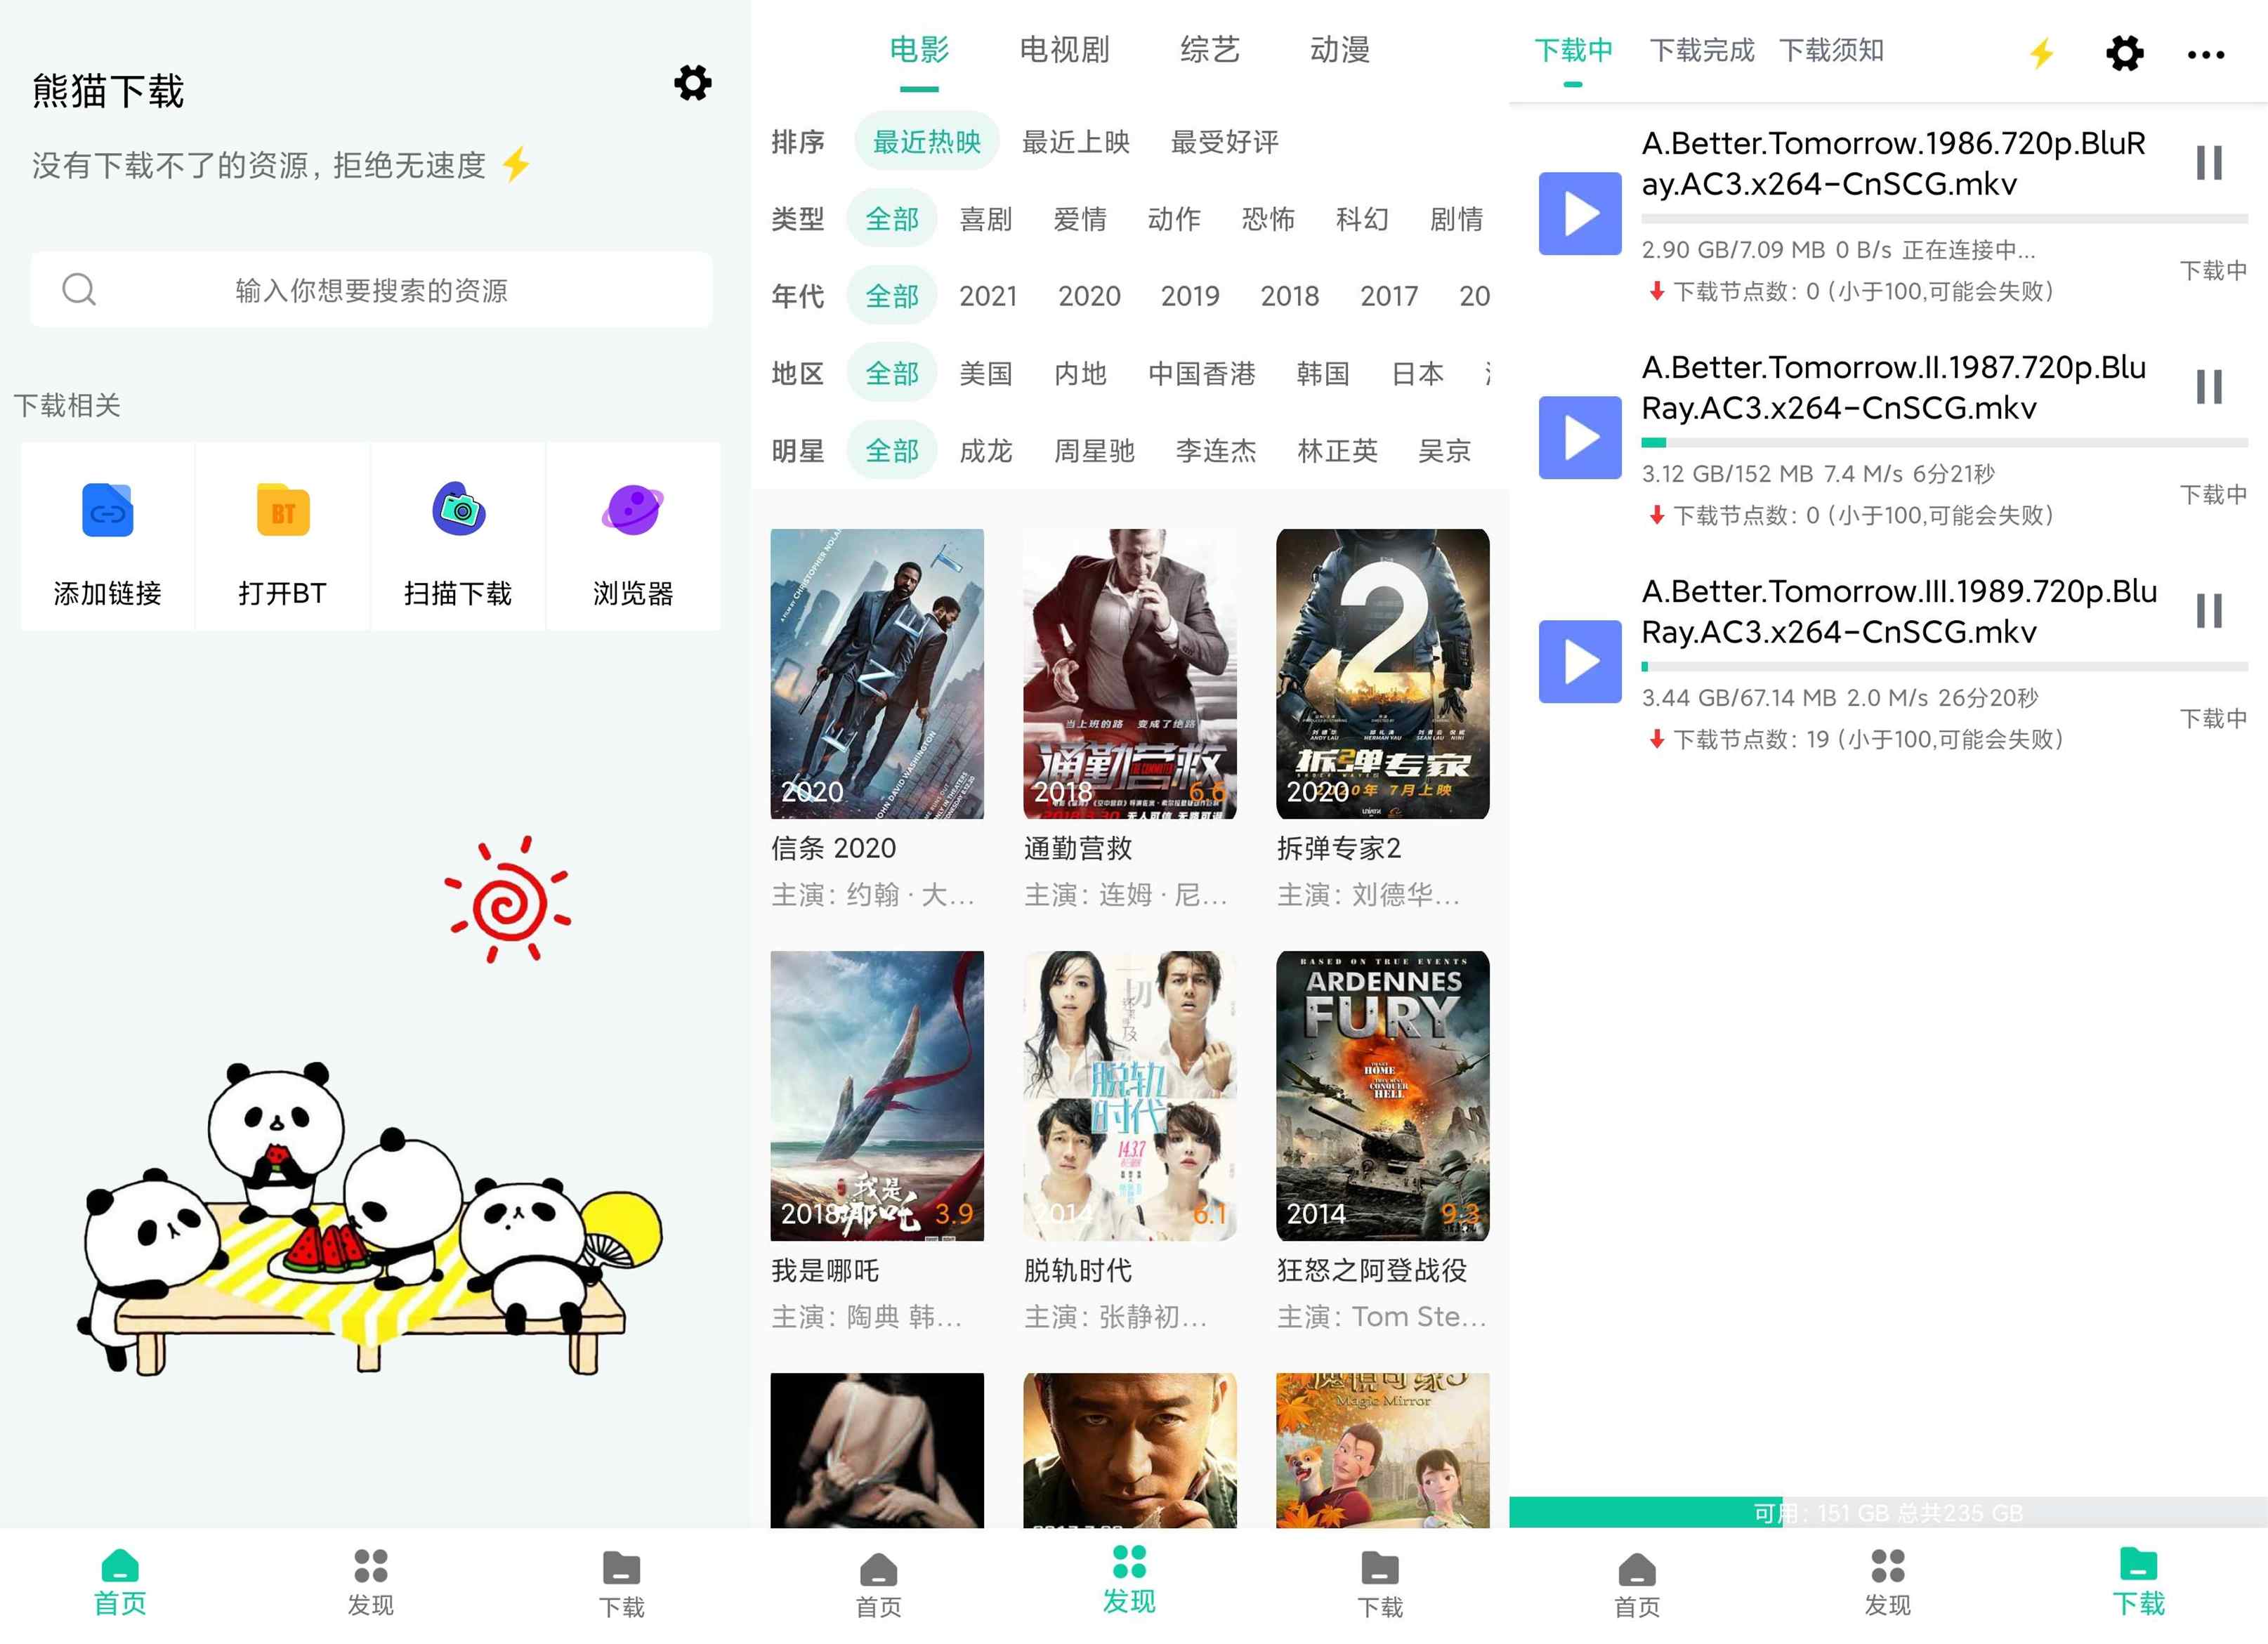
Task: Pause the A.Better.Tomorrow.III.1989 download
Action: click(2208, 611)
